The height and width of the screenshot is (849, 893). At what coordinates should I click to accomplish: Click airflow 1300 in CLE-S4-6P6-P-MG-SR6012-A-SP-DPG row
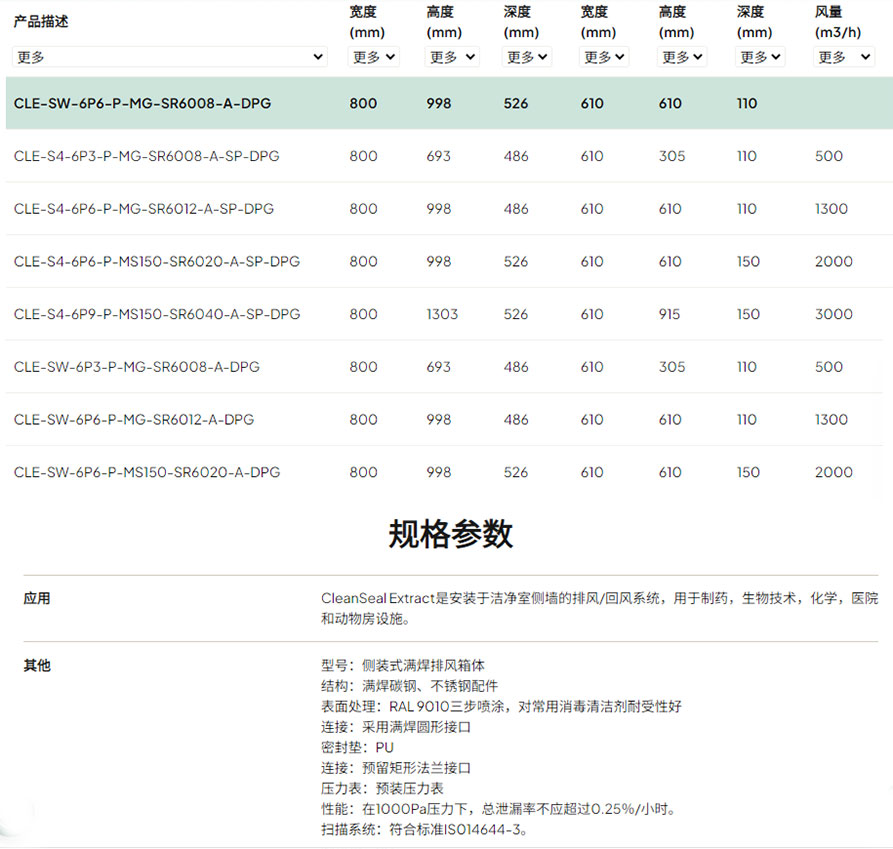click(x=831, y=209)
